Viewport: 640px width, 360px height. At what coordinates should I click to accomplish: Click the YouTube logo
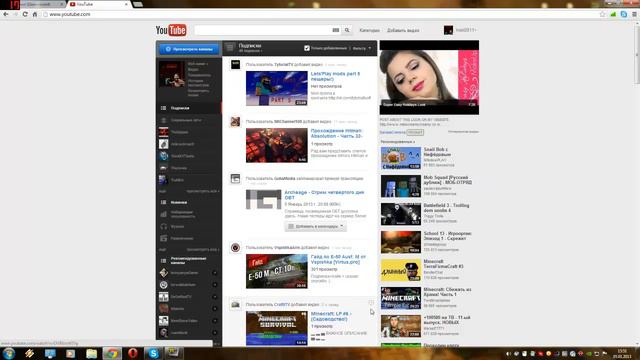(x=171, y=30)
